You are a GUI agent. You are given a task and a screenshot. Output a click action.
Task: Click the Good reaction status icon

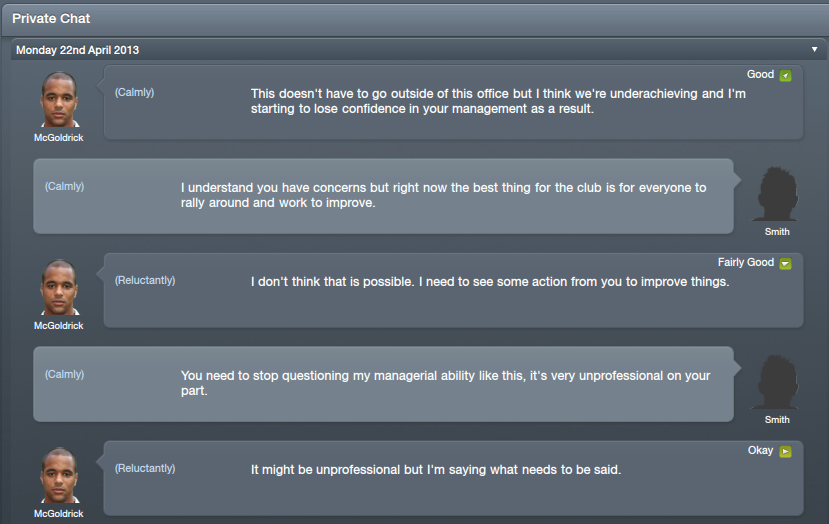pos(786,76)
